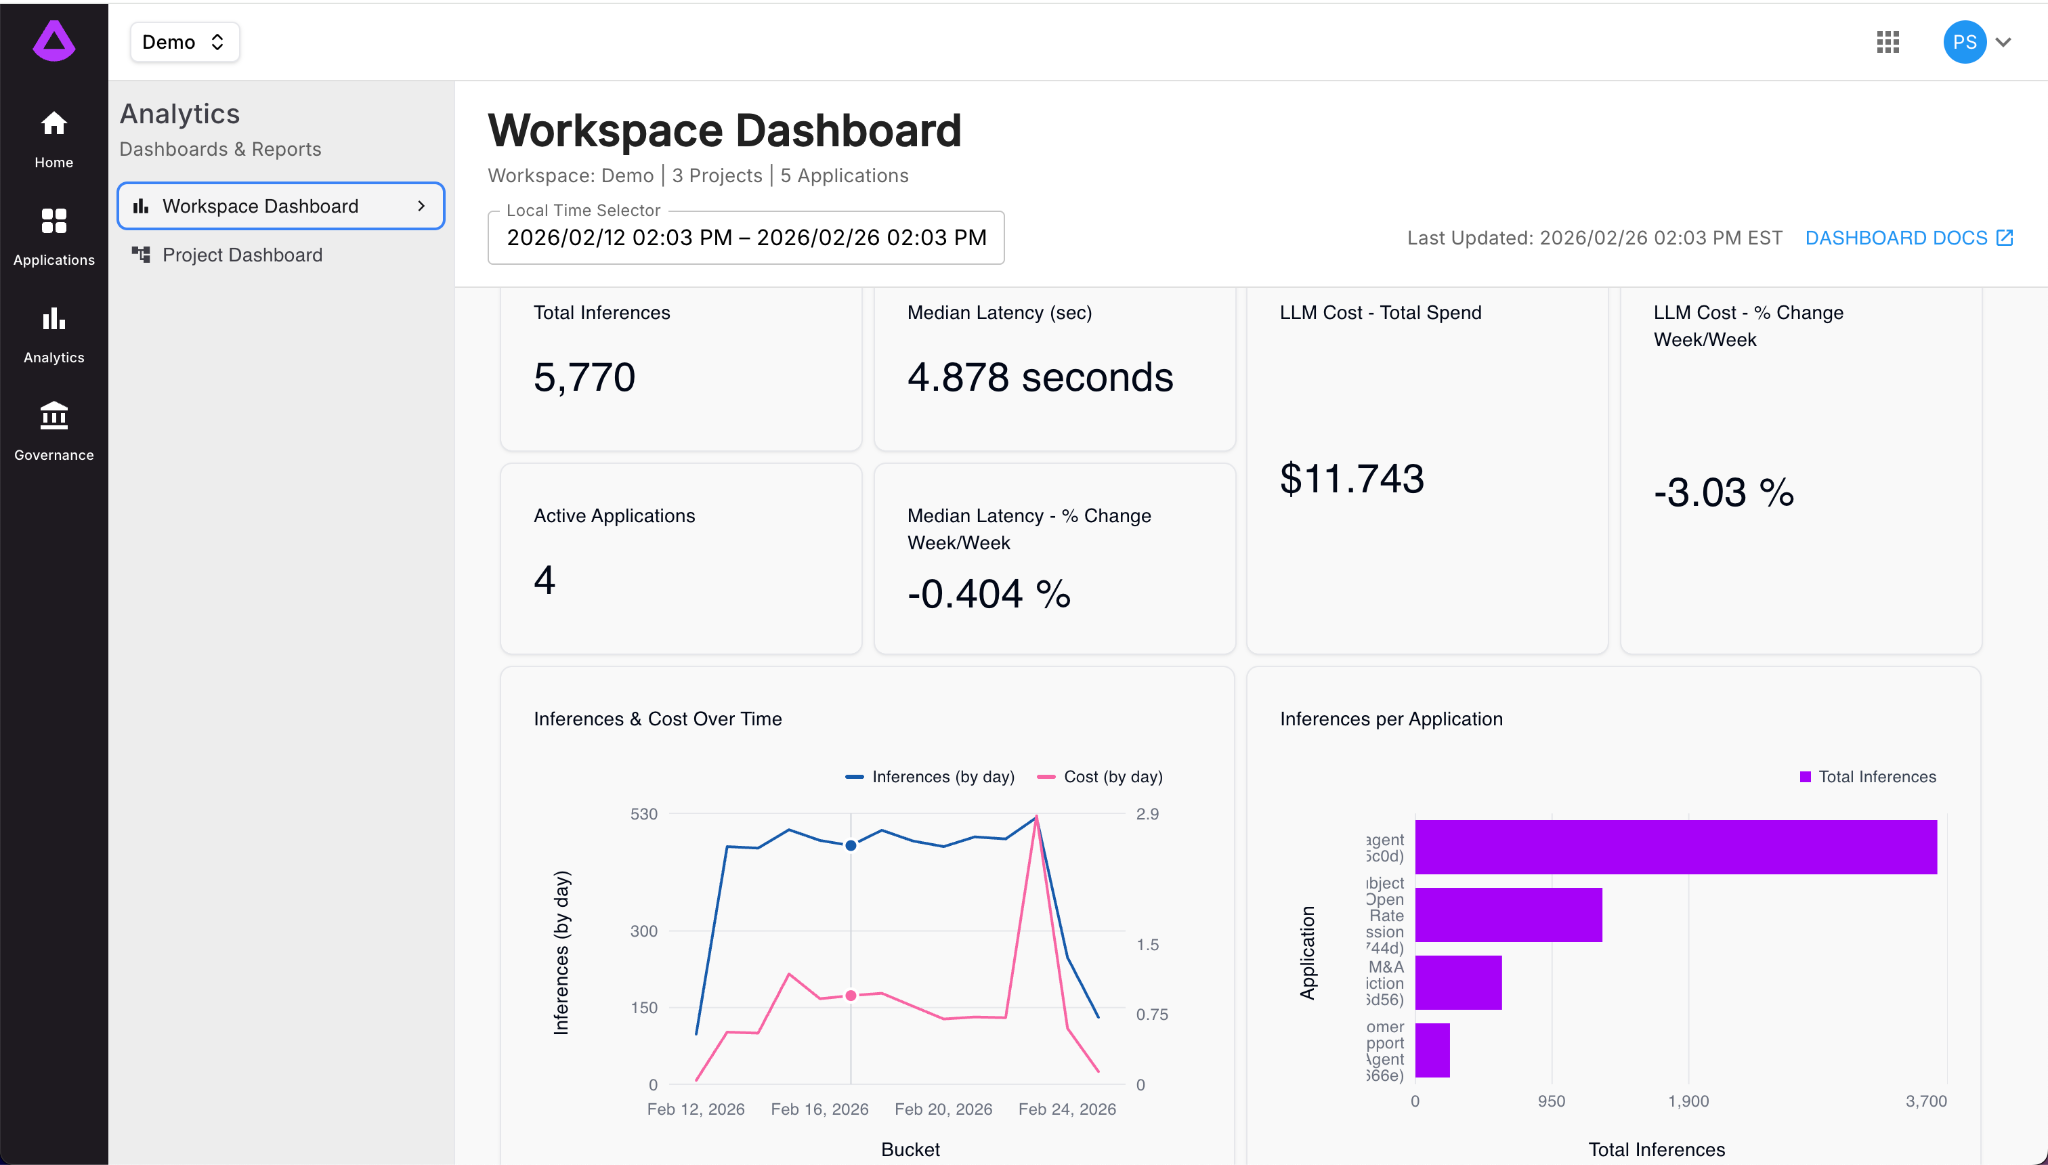Click the Local Time Selector date range field
This screenshot has height=1165, width=2048.
point(746,238)
